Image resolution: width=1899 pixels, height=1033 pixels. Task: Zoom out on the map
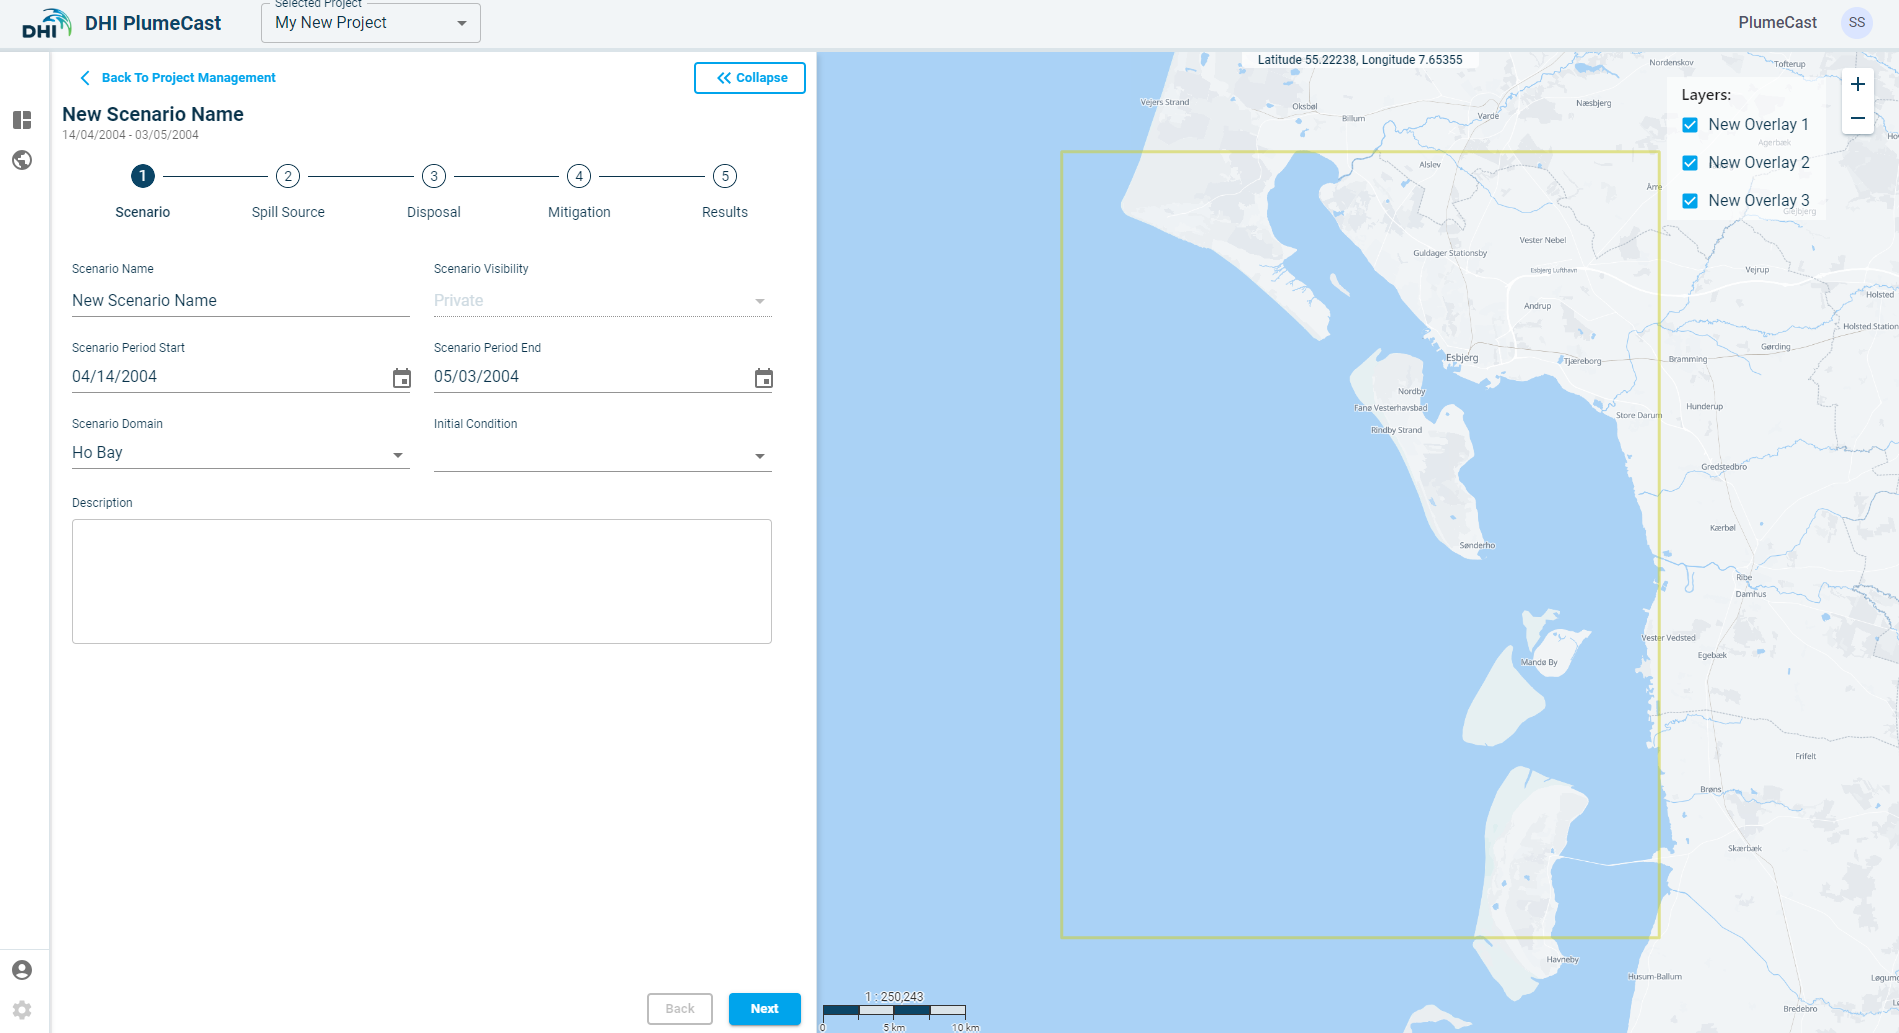pyautogui.click(x=1857, y=118)
